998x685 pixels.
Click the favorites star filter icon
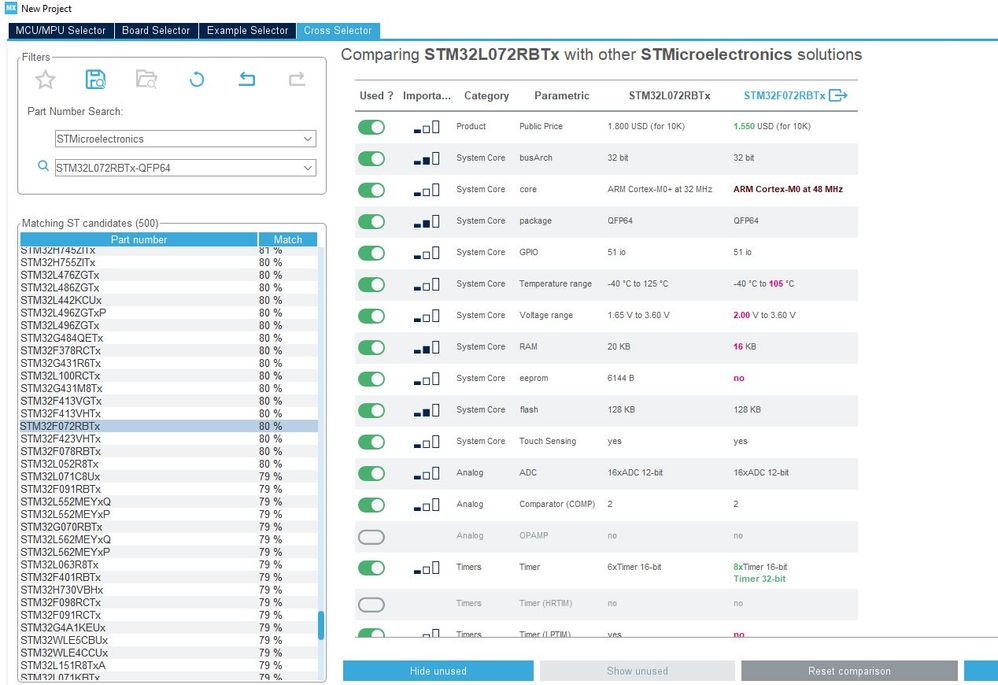[45, 80]
